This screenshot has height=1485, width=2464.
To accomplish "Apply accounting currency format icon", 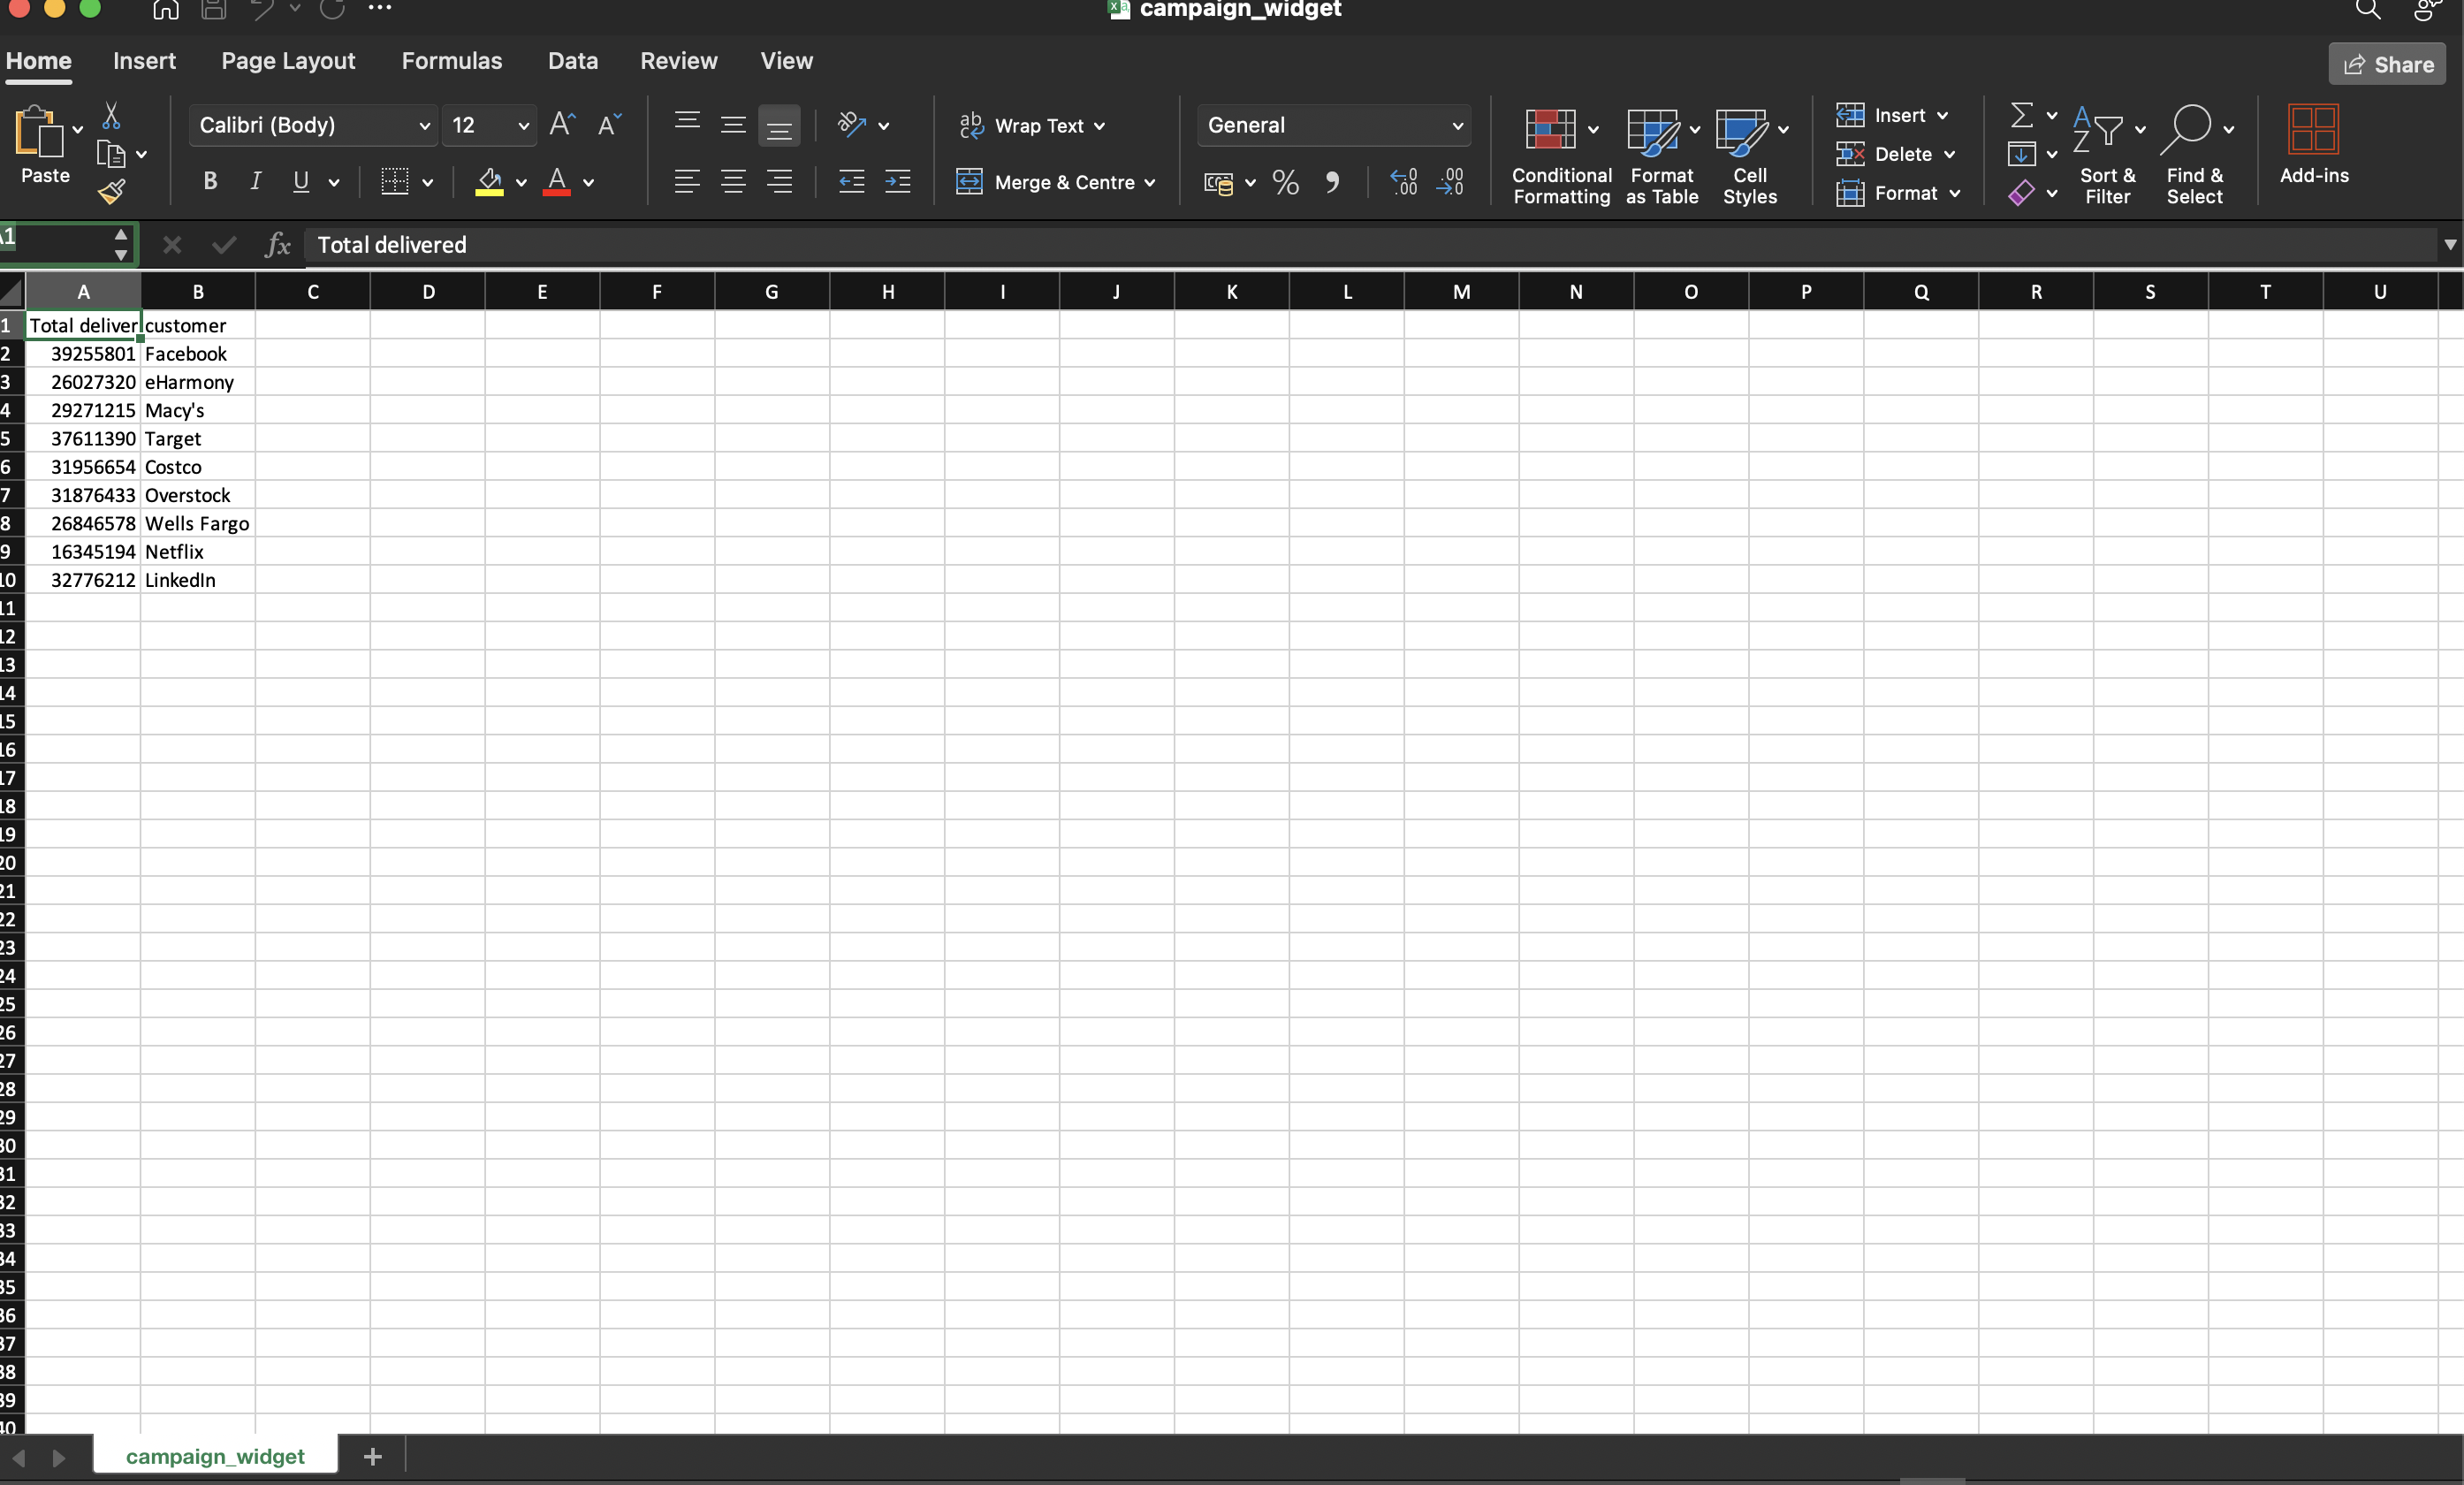I will pos(1218,183).
